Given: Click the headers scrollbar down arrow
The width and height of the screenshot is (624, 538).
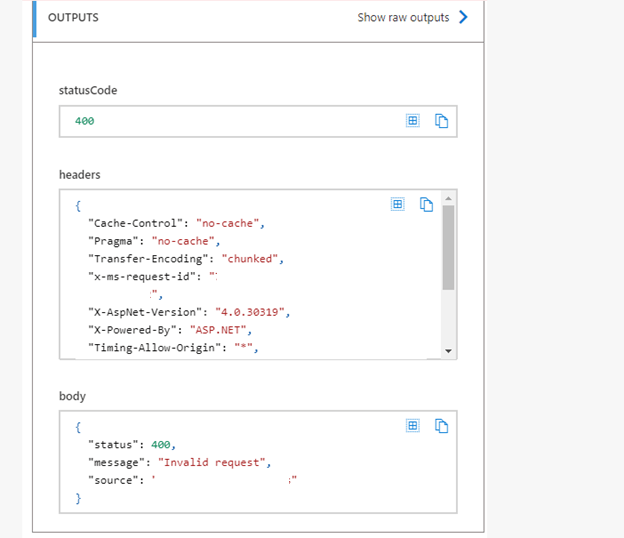Looking at the screenshot, I should pyautogui.click(x=448, y=351).
